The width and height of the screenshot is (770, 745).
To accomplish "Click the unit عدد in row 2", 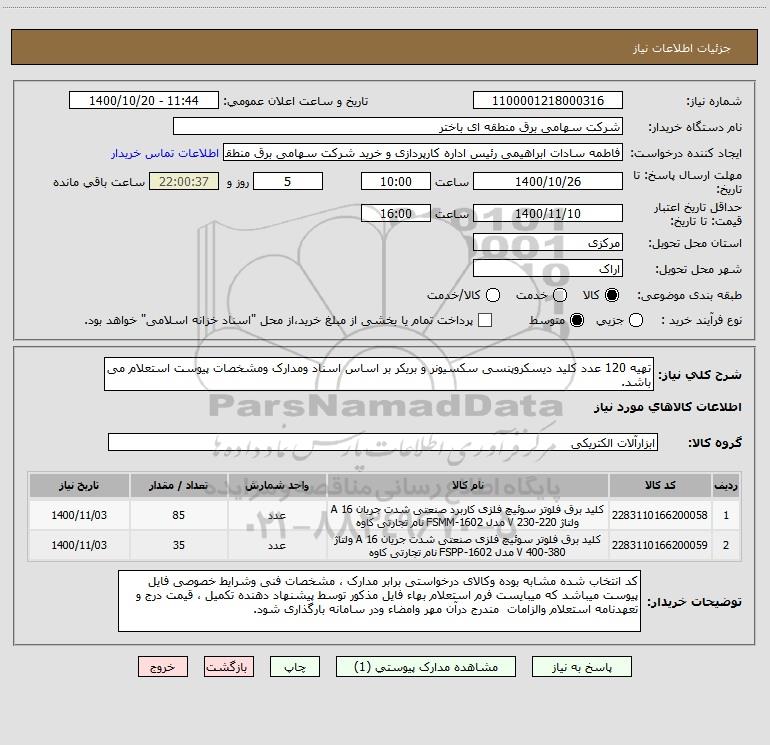I will [277, 545].
